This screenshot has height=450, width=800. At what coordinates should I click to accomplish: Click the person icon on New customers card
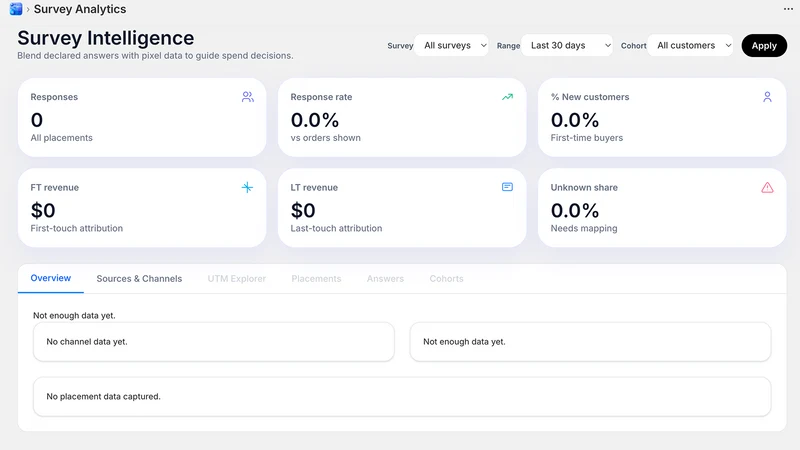click(767, 97)
